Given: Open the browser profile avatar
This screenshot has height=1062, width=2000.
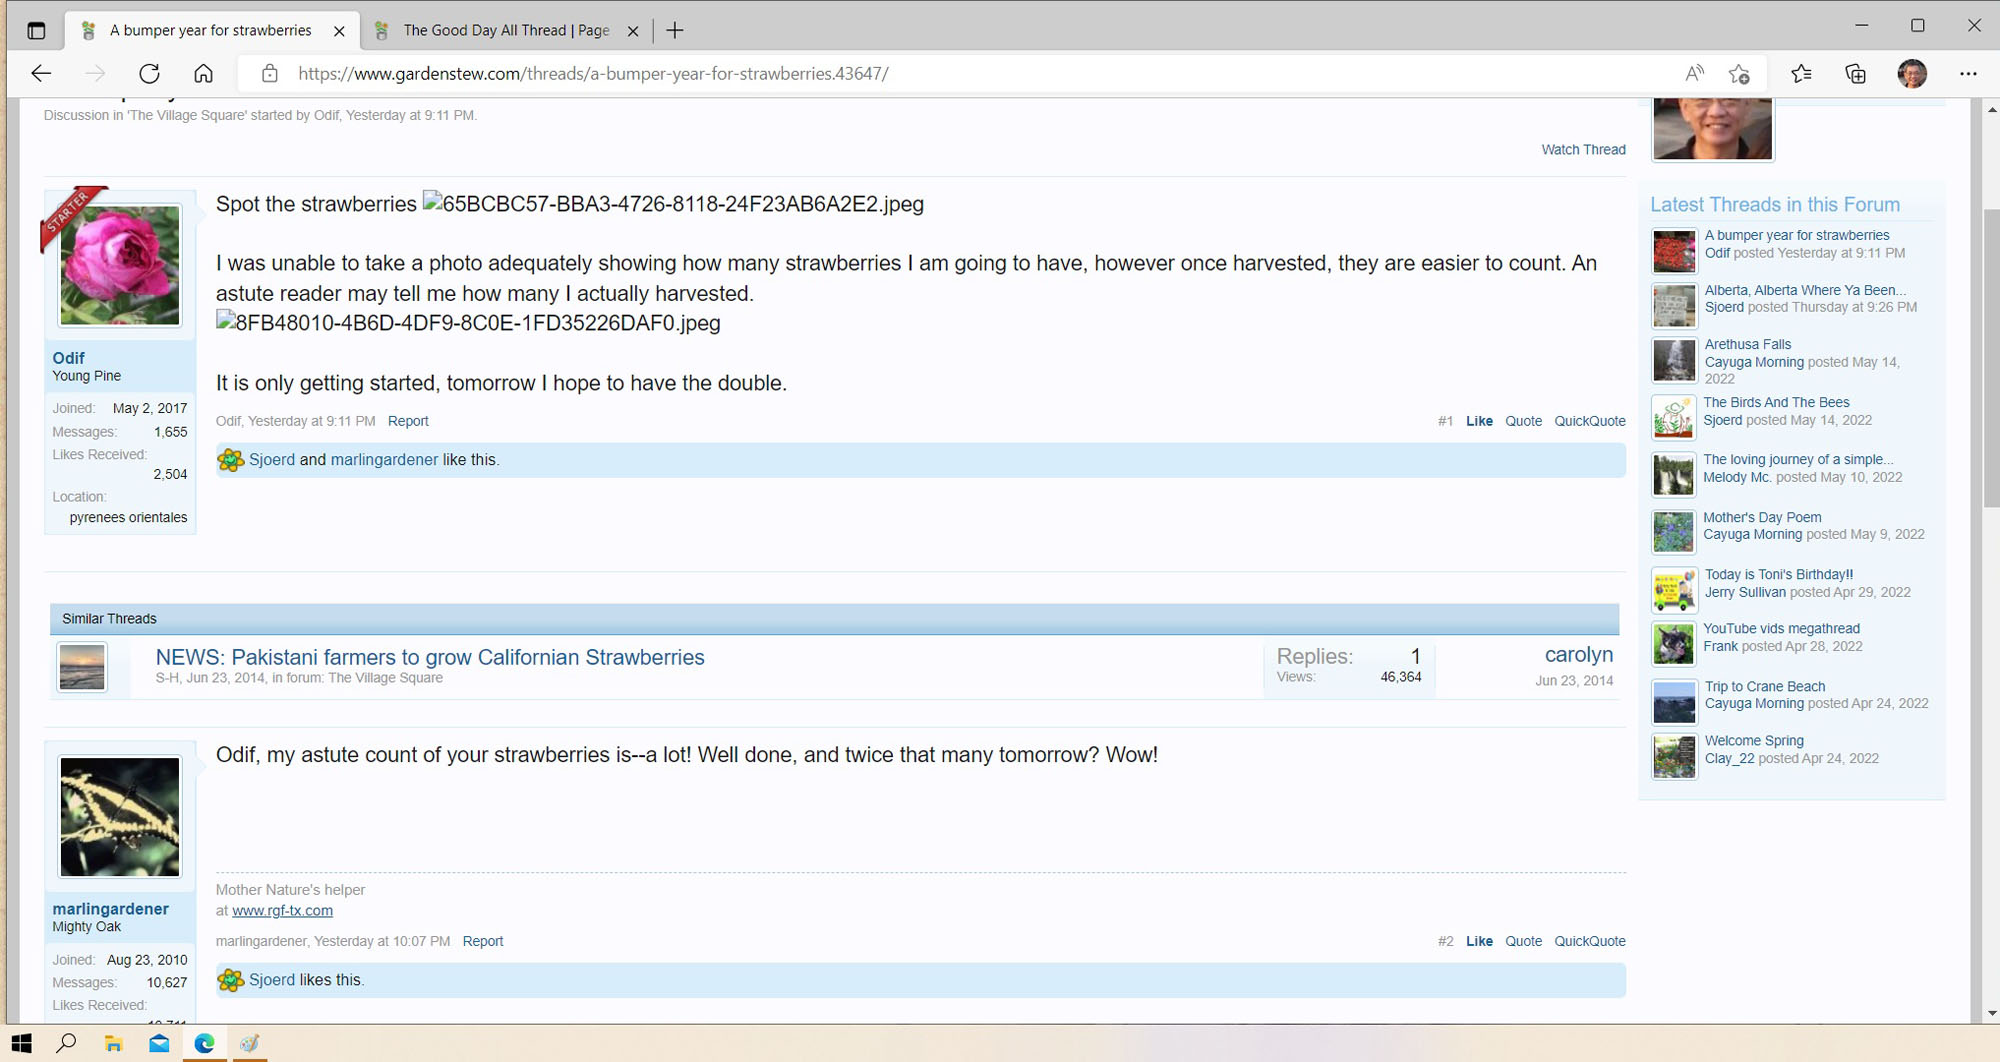Looking at the screenshot, I should tap(1912, 73).
